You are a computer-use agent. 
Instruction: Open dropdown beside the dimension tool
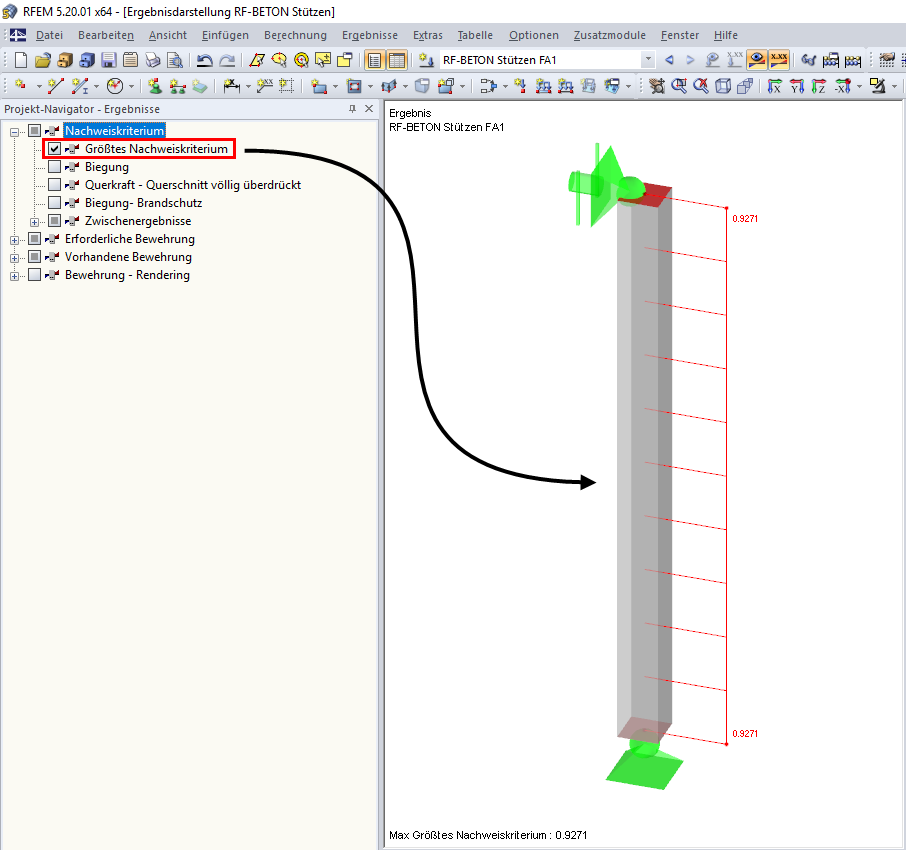(x=248, y=87)
